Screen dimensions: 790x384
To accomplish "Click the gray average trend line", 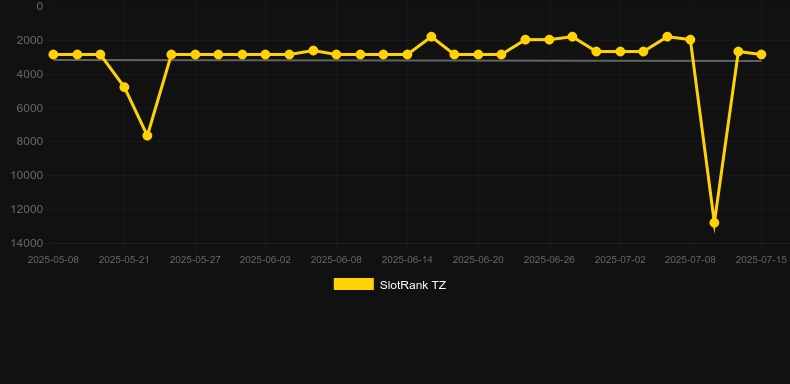I will point(407,60).
